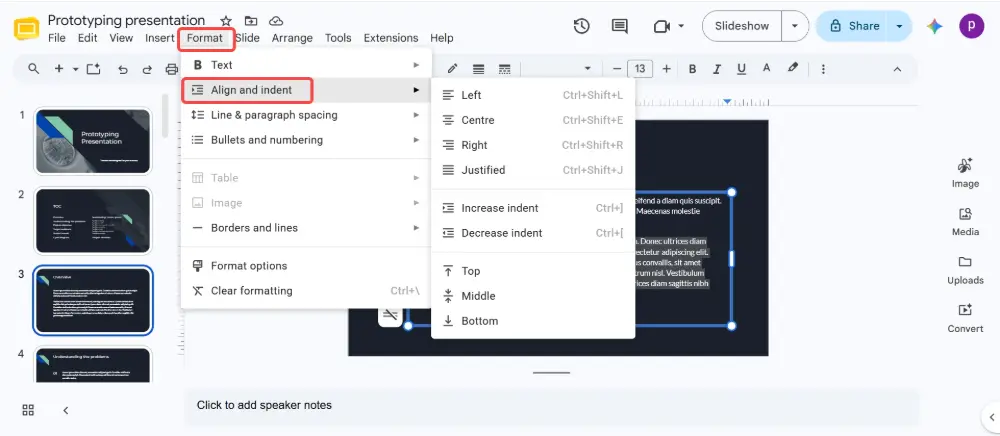Align text to Top vertically
The height and width of the screenshot is (436, 1000).
click(533, 271)
